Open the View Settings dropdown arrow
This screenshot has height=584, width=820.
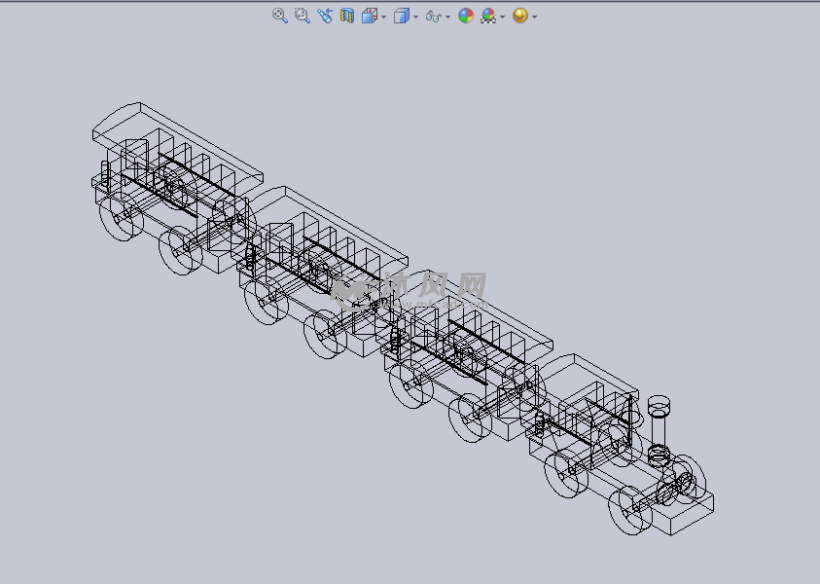[534, 17]
